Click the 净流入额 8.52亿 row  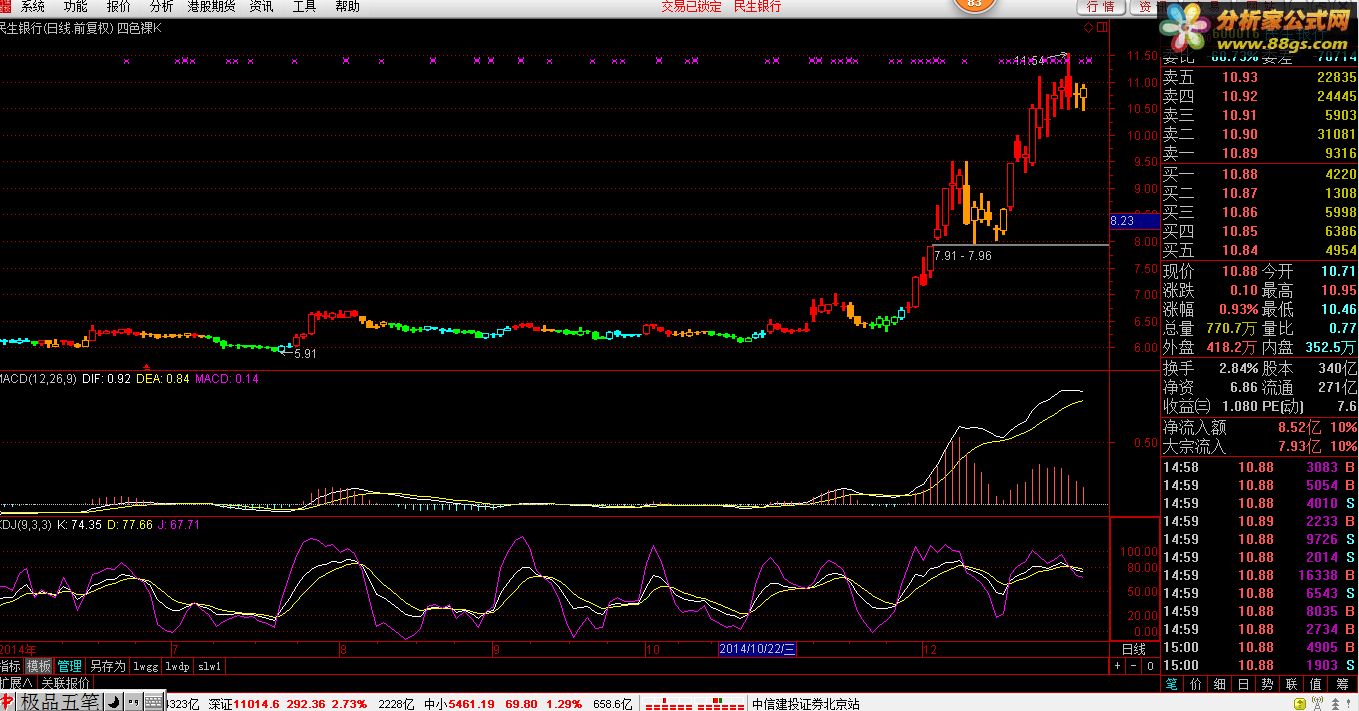1259,427
